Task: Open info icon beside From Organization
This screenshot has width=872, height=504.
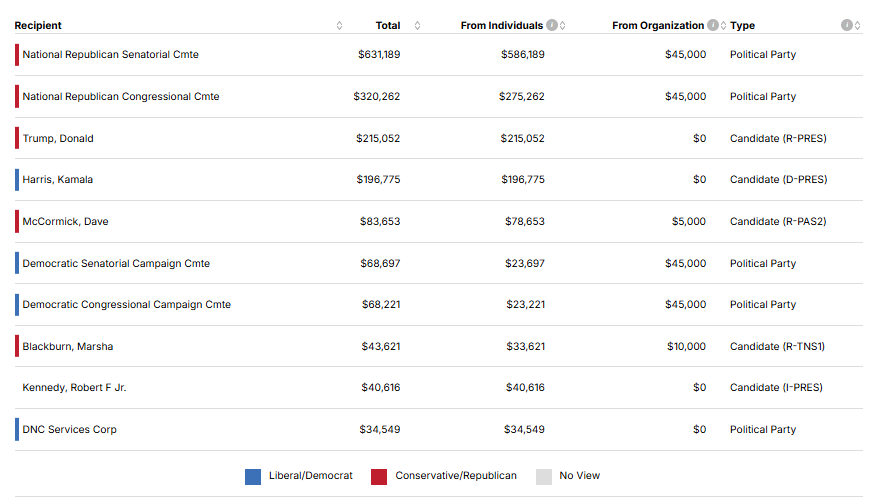Action: tap(713, 25)
